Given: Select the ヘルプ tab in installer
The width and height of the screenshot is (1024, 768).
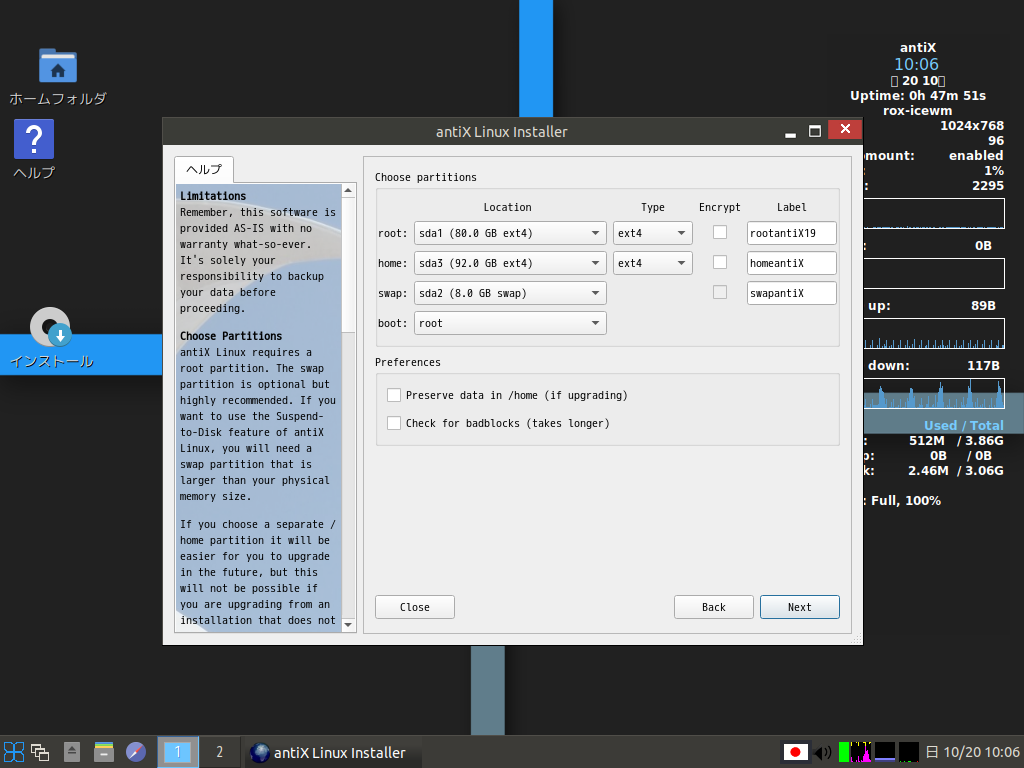Looking at the screenshot, I should tap(204, 169).
